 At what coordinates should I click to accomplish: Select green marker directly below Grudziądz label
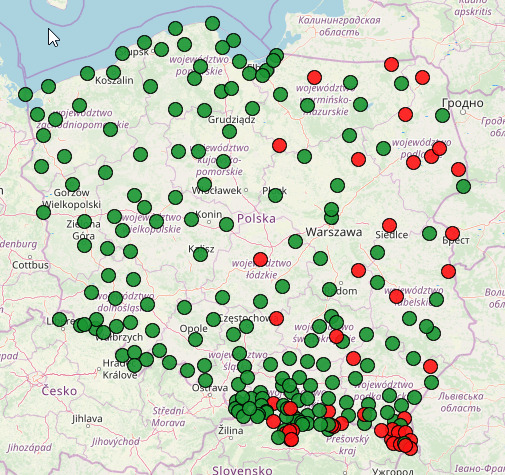229,131
